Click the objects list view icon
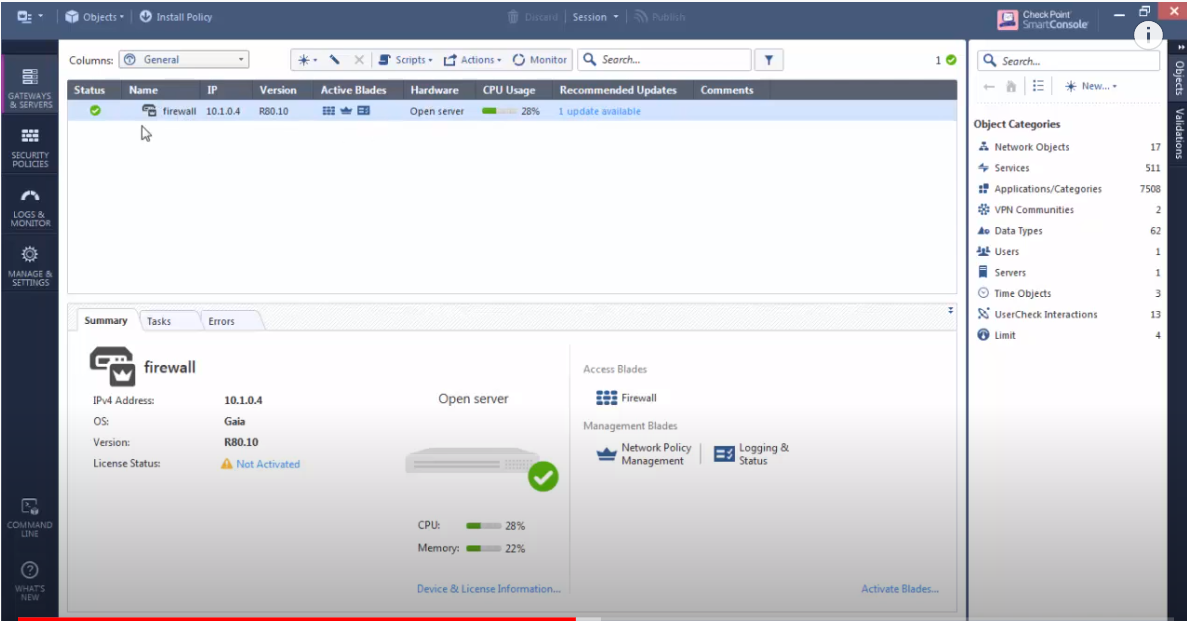Image resolution: width=1187 pixels, height=621 pixels. pyautogui.click(x=1038, y=86)
